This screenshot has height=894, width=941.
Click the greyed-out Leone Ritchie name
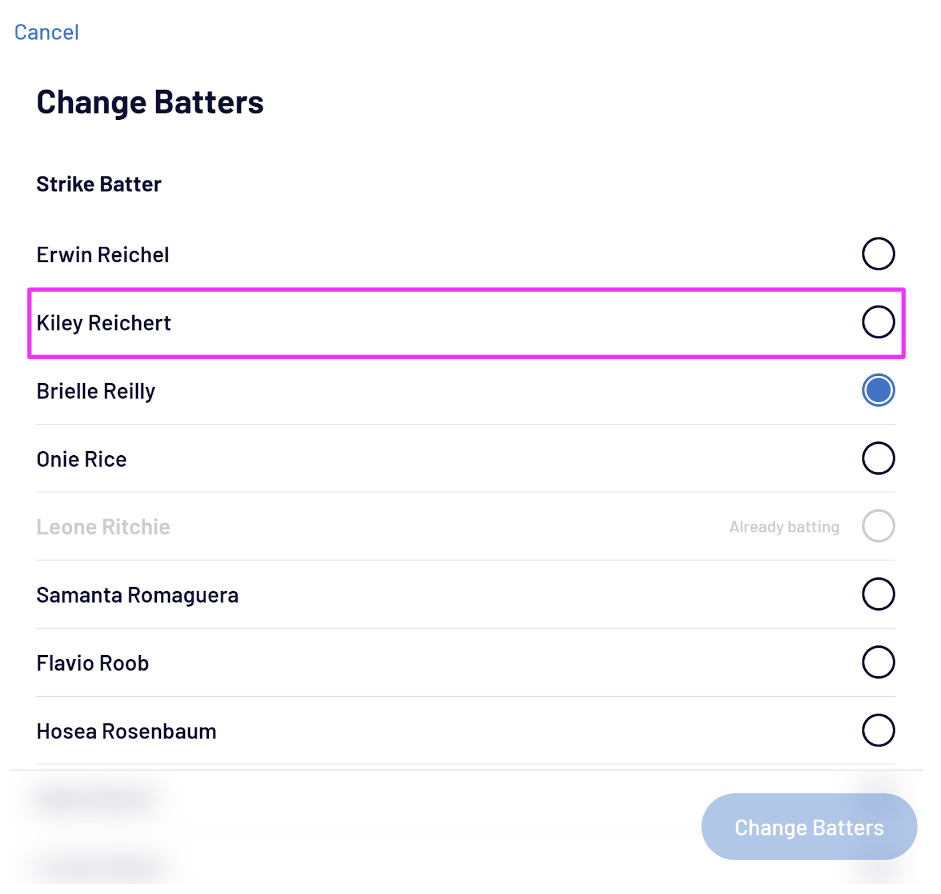(103, 527)
